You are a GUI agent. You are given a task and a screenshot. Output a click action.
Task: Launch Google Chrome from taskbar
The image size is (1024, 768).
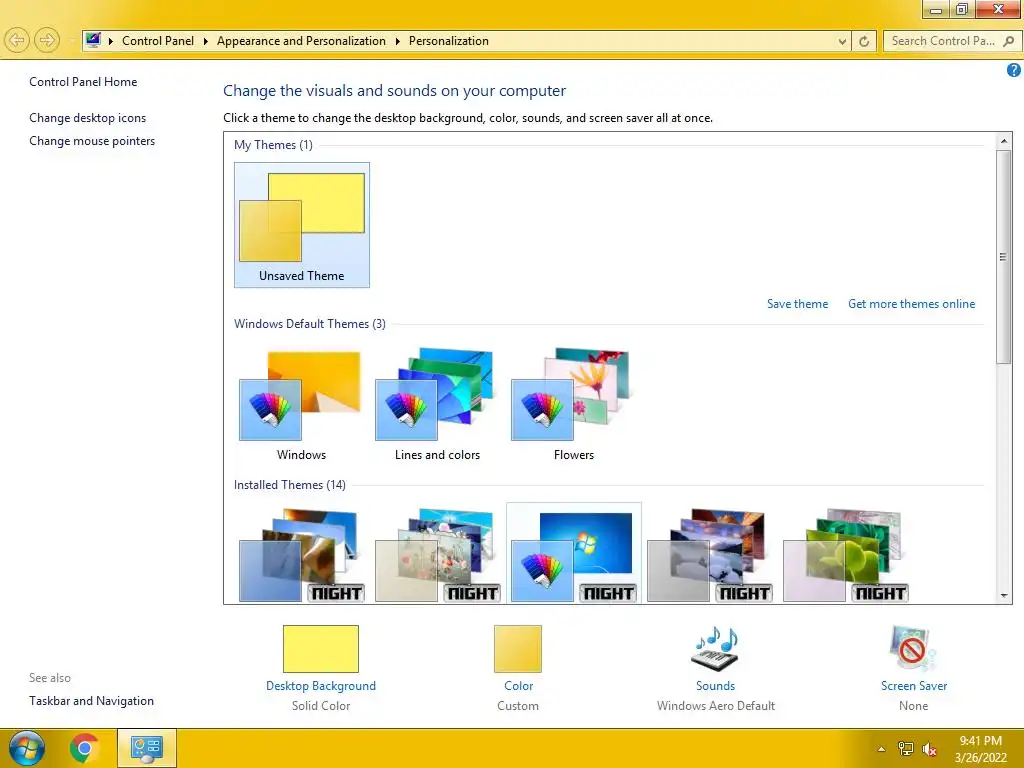[x=84, y=748]
